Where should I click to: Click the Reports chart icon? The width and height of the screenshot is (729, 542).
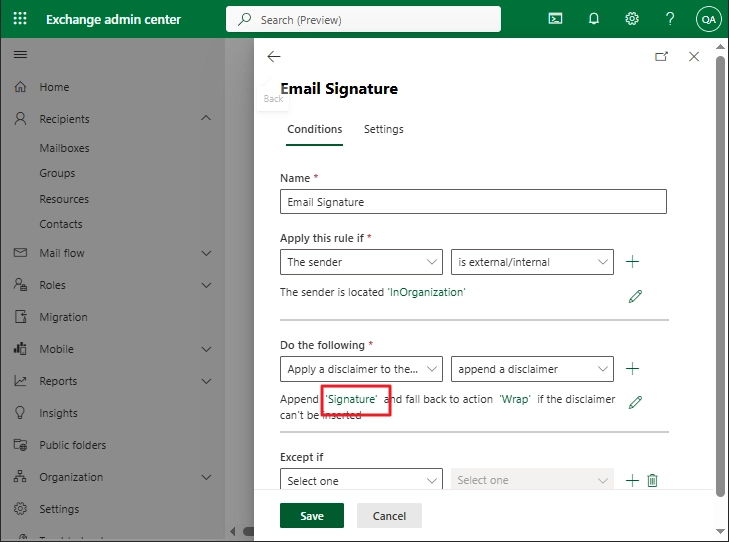[x=20, y=381]
